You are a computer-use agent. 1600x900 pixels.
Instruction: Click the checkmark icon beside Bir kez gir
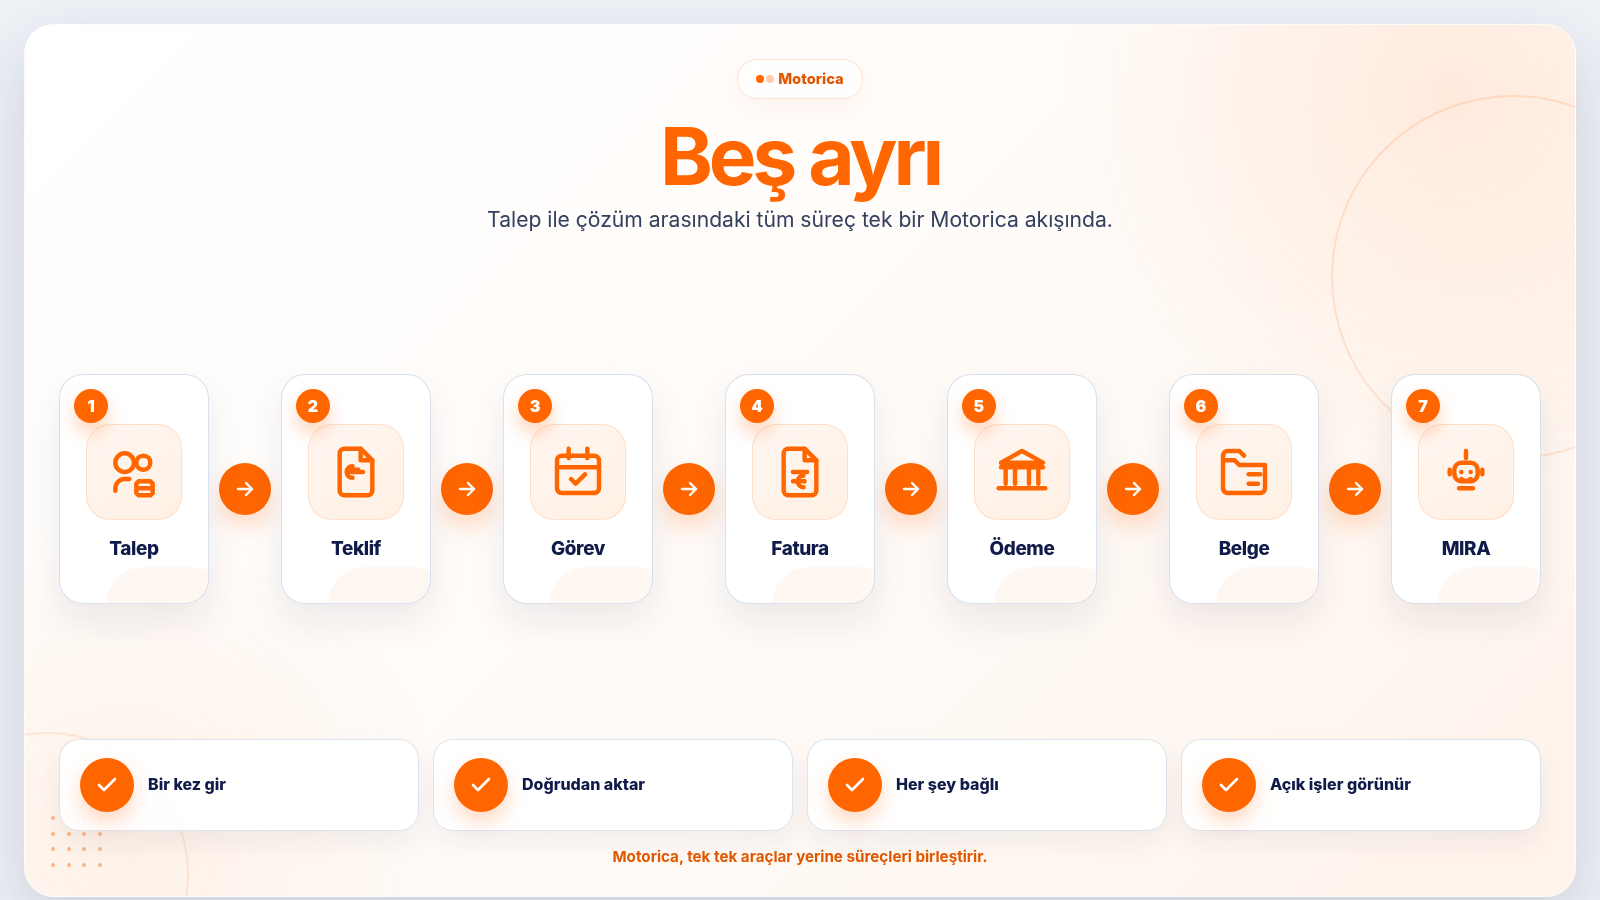click(x=107, y=785)
